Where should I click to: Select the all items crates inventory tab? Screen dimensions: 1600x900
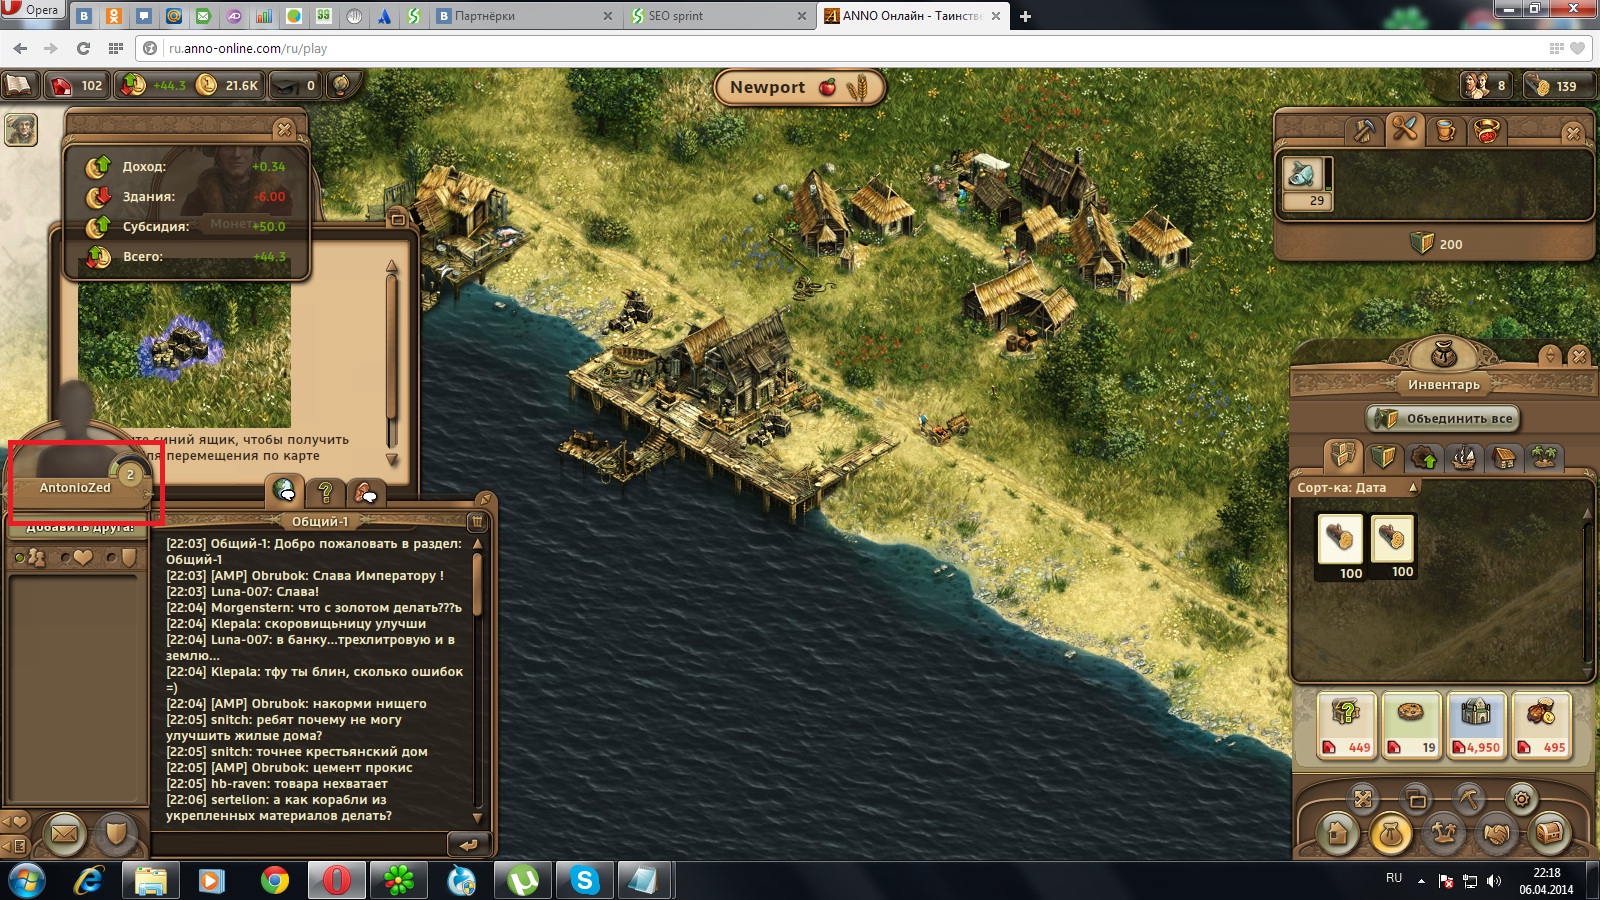tap(1344, 457)
